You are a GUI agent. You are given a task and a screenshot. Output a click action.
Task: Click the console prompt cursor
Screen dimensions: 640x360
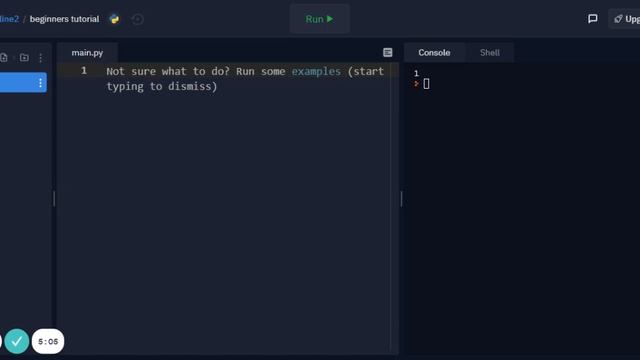pyautogui.click(x=426, y=84)
